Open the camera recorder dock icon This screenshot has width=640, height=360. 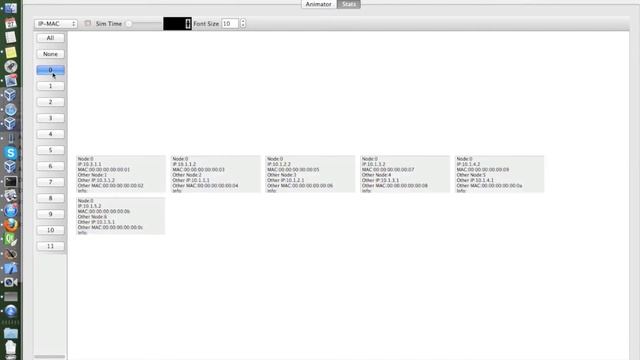coord(11,282)
